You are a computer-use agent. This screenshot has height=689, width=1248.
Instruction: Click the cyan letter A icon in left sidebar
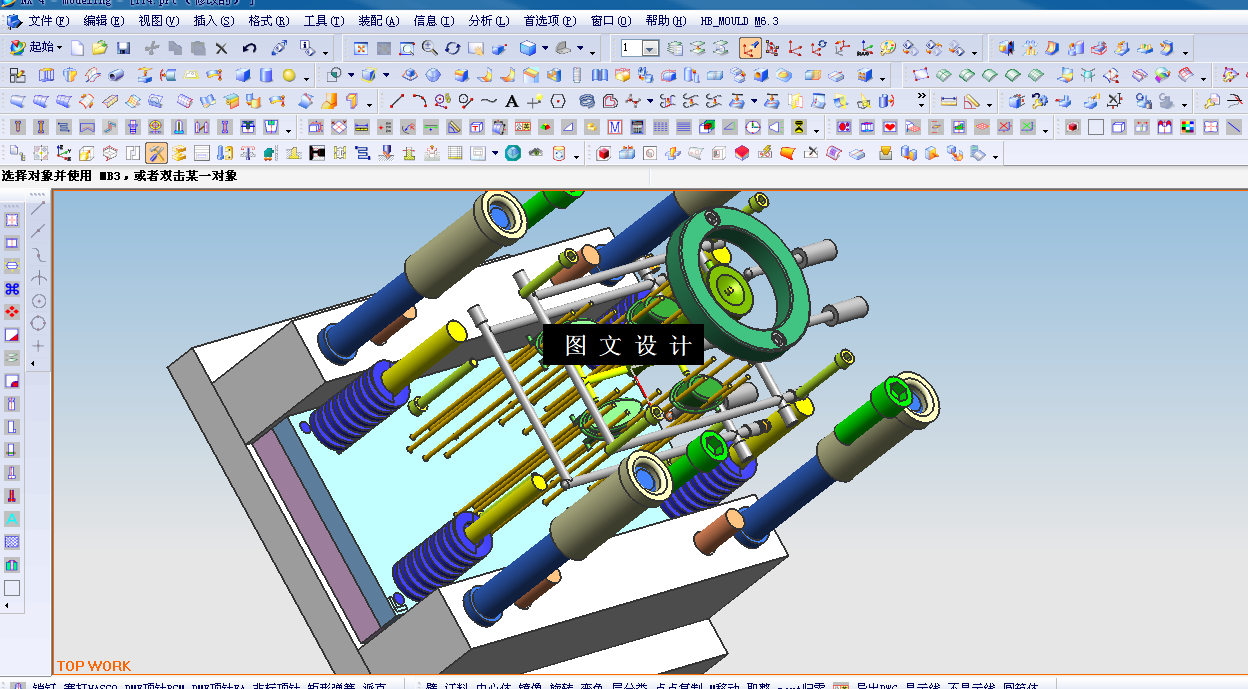click(x=12, y=519)
